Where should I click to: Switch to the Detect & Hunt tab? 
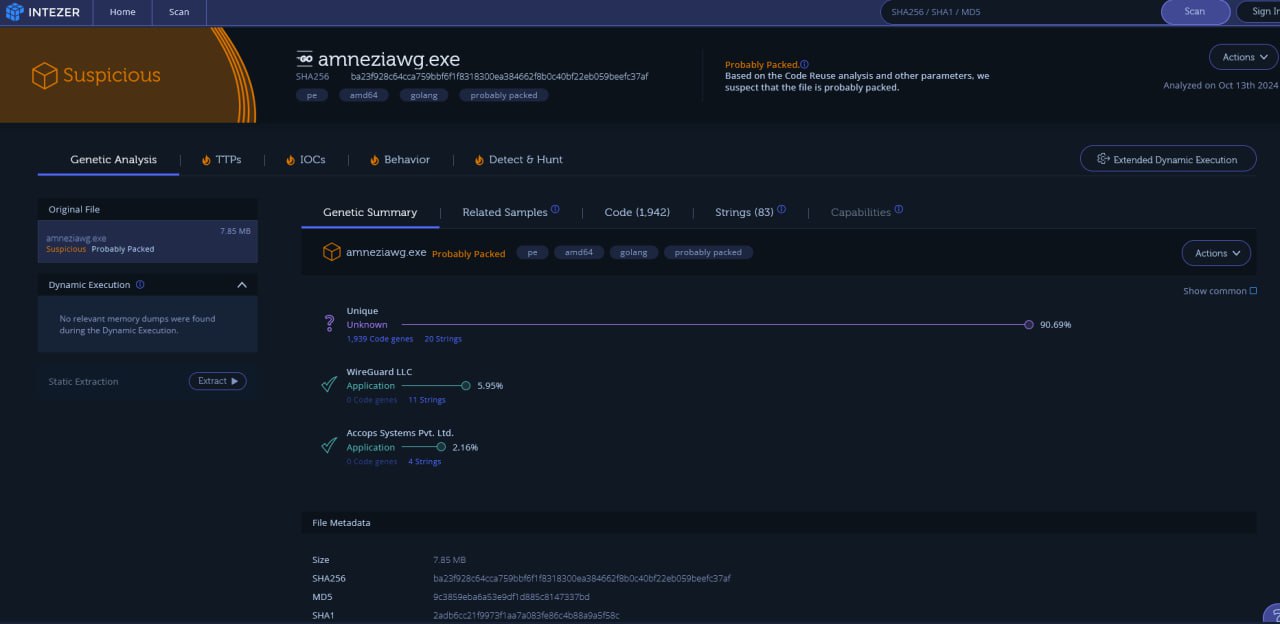(x=518, y=160)
